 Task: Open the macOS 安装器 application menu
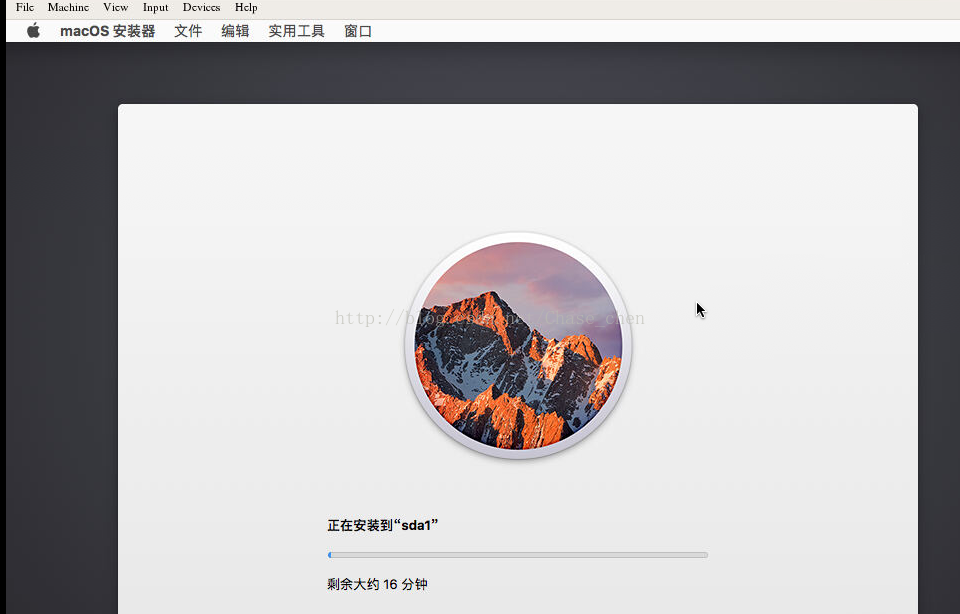point(107,31)
